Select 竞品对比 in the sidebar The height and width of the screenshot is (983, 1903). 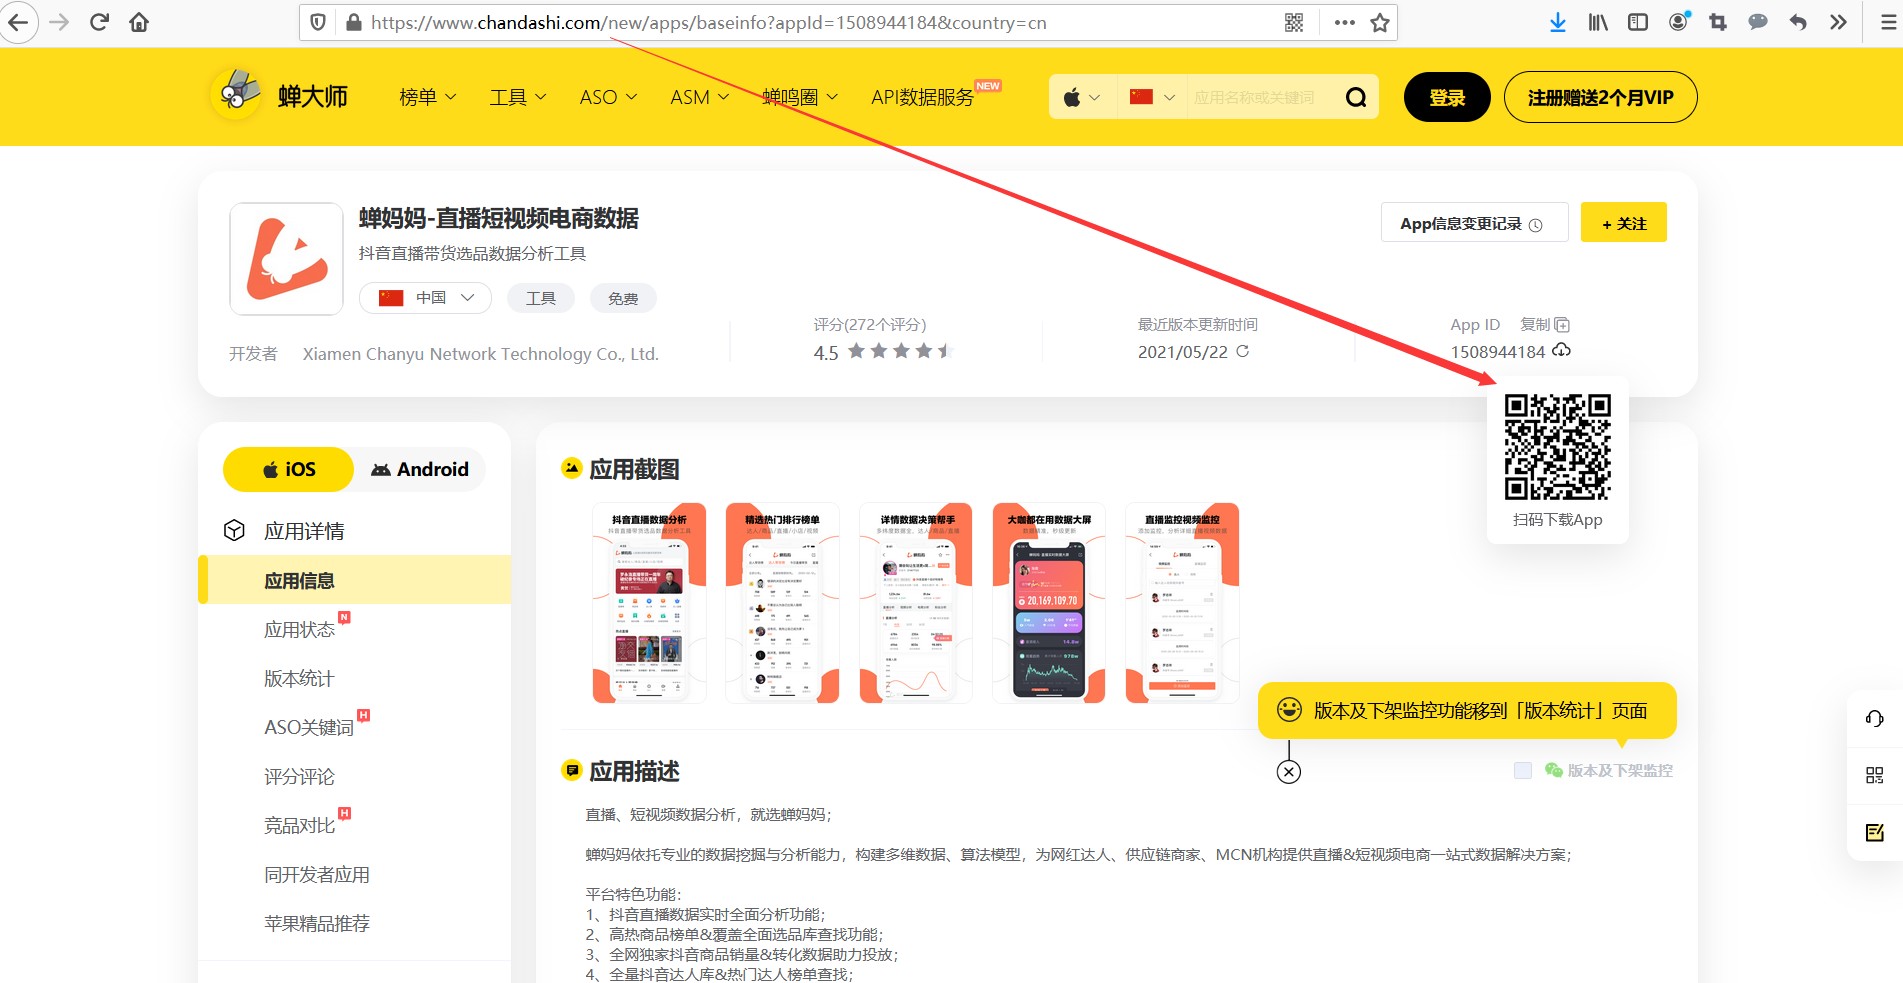click(299, 826)
